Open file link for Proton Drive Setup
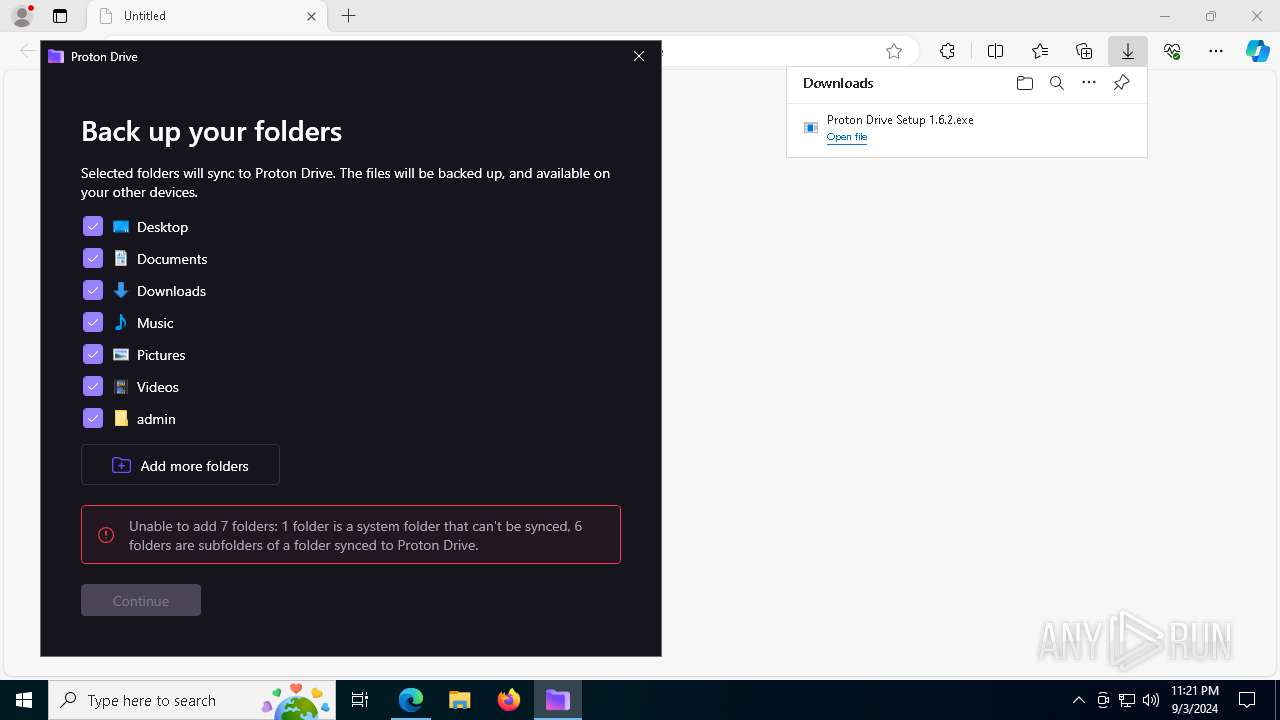 click(847, 137)
